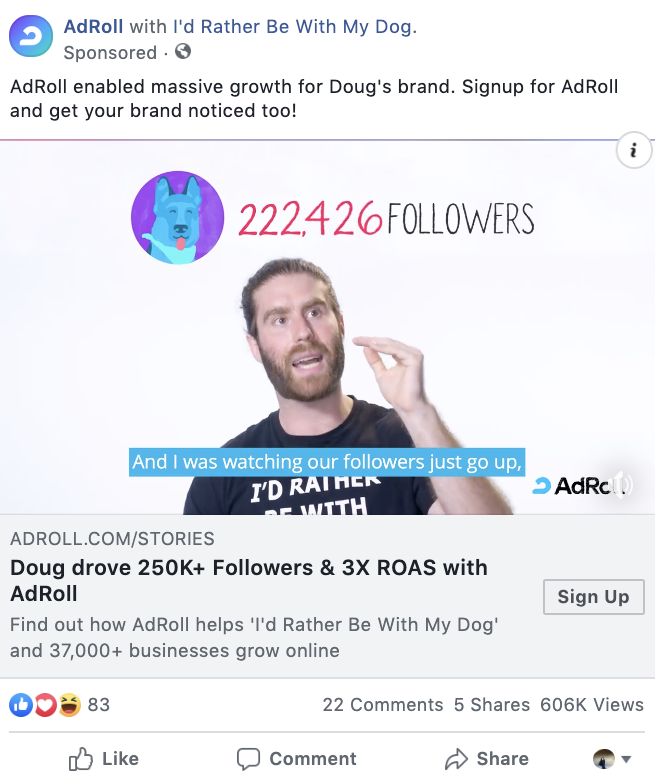Viewport: 655px width, 780px height.
Task: View the 22 Comments list
Action: point(382,705)
